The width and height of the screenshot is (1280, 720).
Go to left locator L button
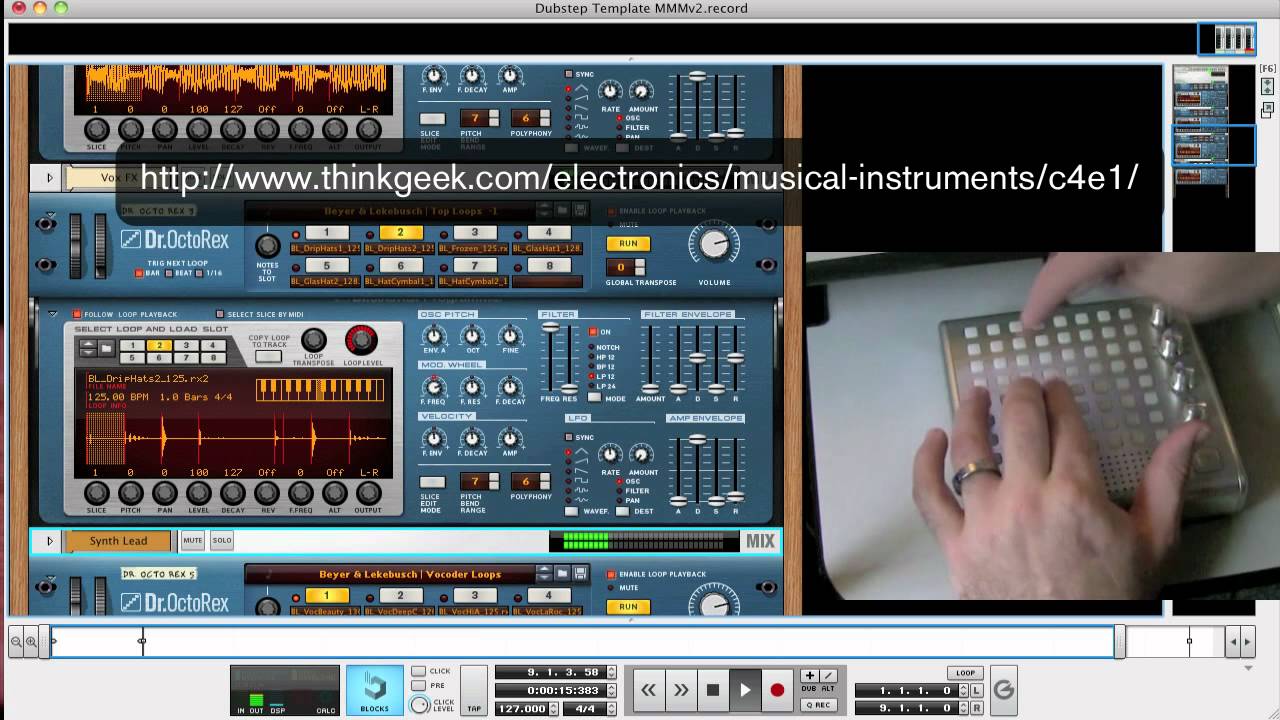[976, 691]
